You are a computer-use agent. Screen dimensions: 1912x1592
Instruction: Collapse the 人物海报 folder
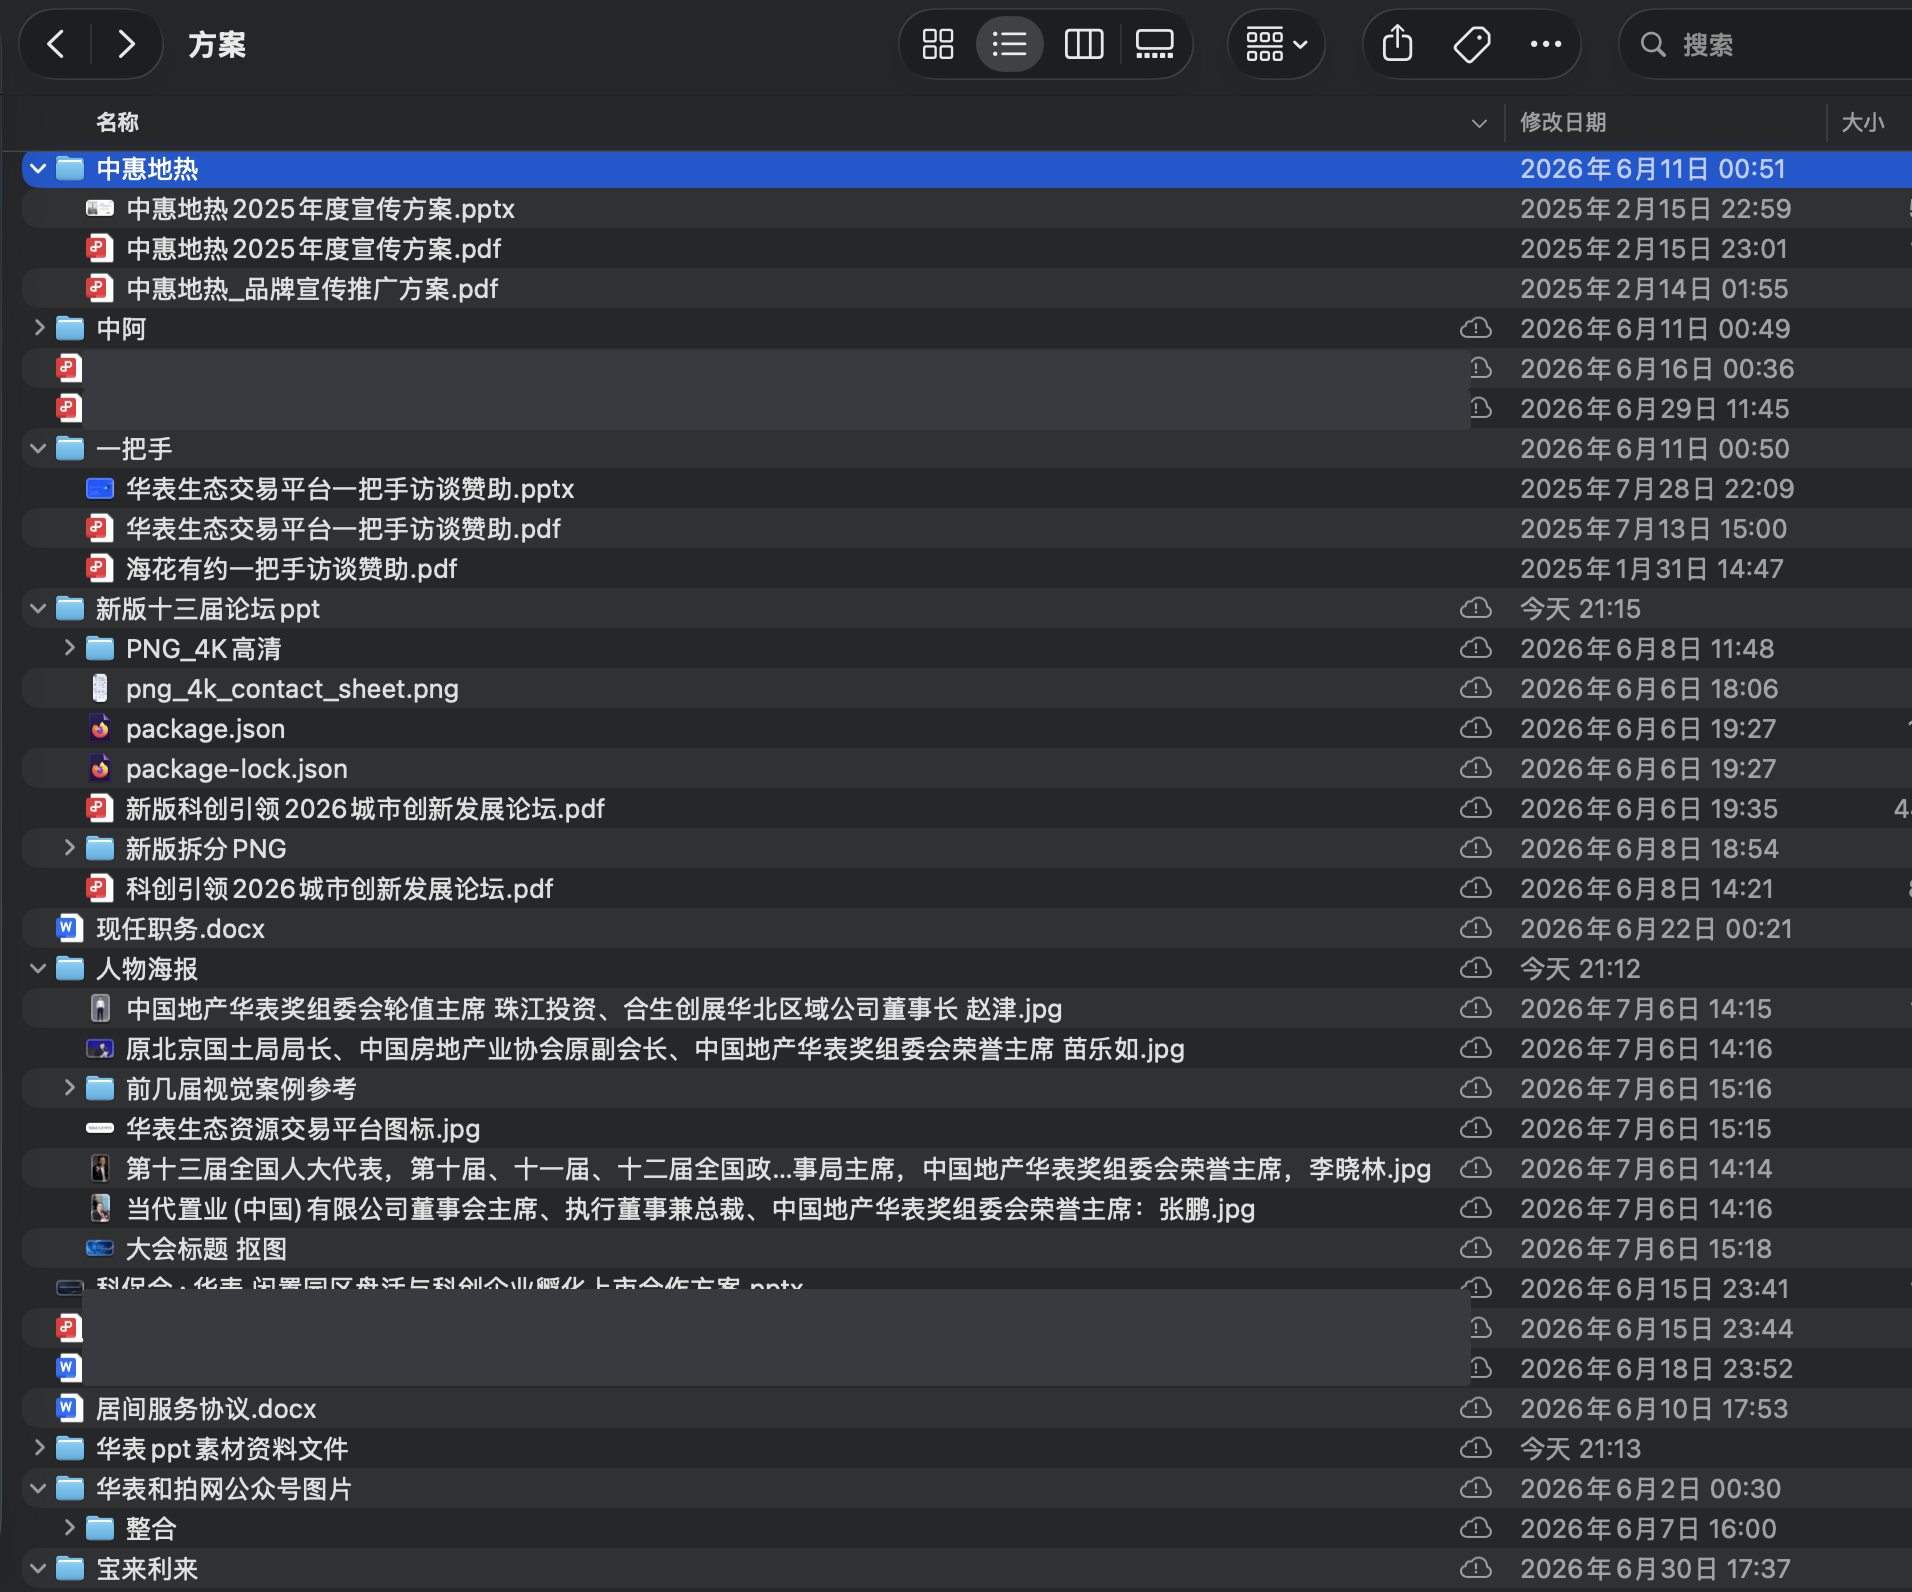point(38,968)
